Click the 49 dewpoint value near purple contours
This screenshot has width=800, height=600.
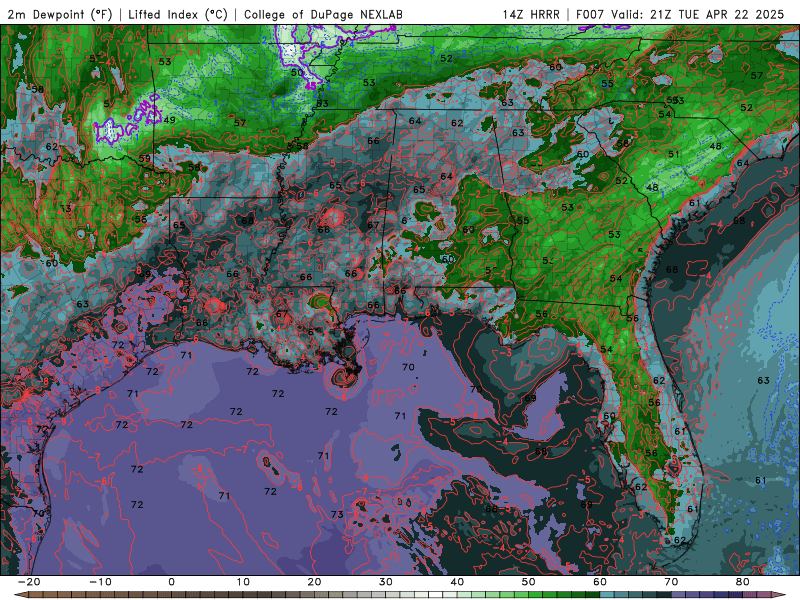[x=169, y=120]
